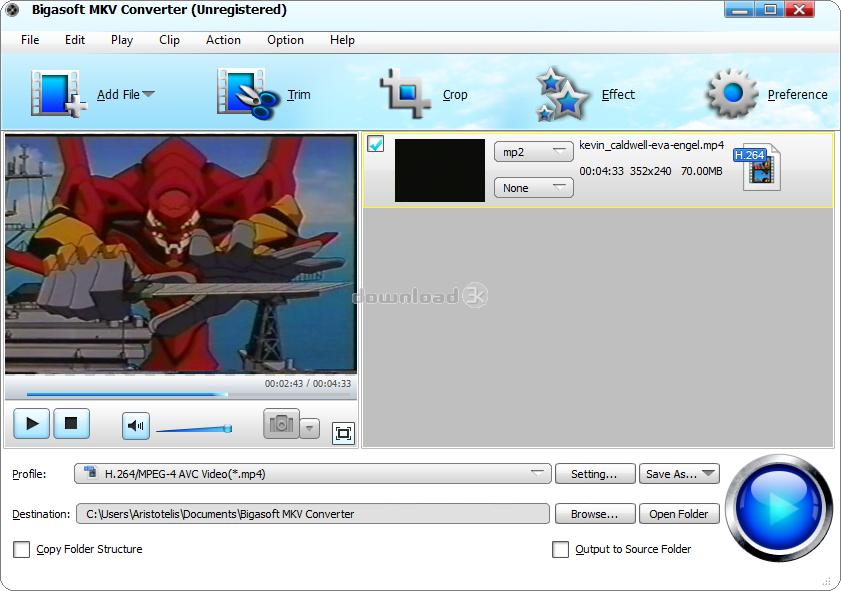Click the Browse... button
Viewport: 841px width, 591px height.
click(595, 514)
